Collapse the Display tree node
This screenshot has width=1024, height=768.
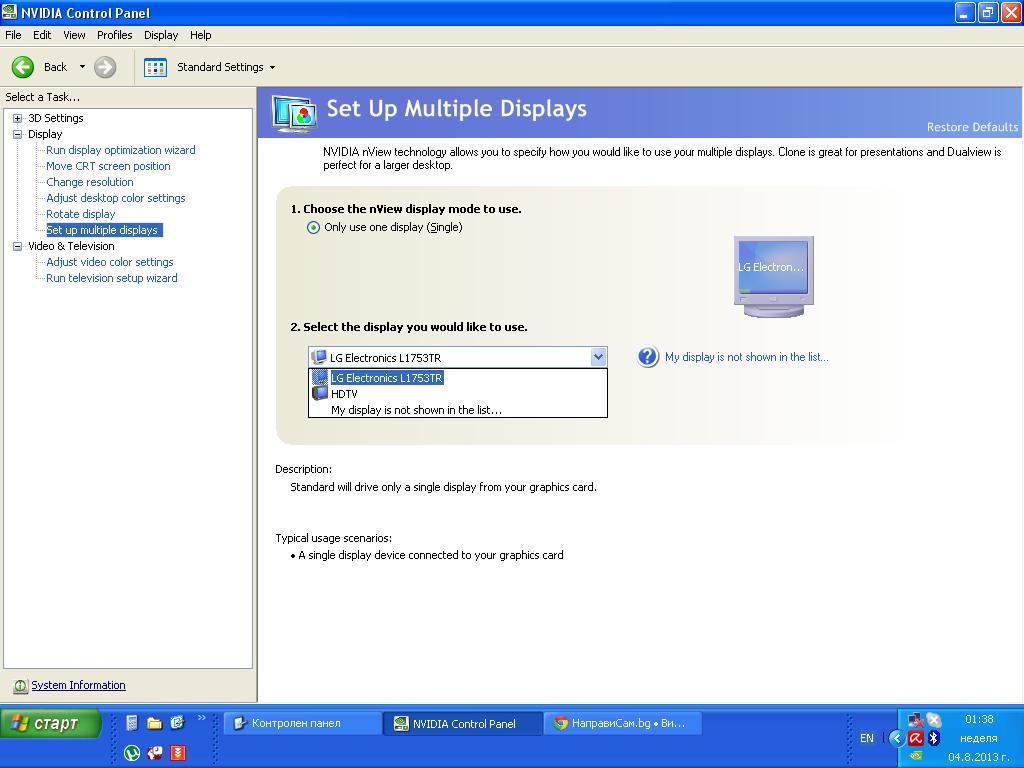[x=18, y=135]
